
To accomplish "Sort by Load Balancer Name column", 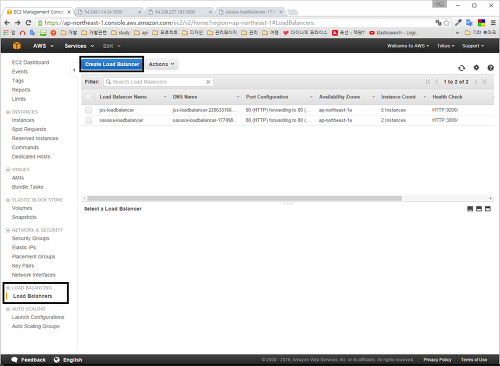I will pos(123,97).
